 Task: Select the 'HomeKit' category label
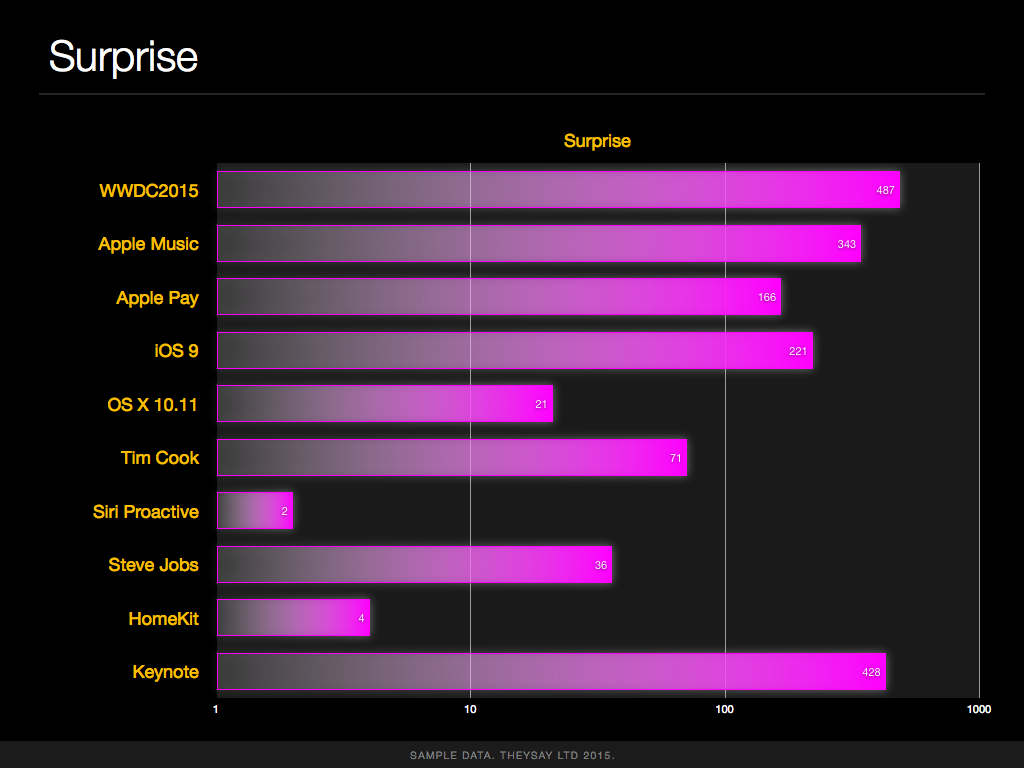click(163, 619)
